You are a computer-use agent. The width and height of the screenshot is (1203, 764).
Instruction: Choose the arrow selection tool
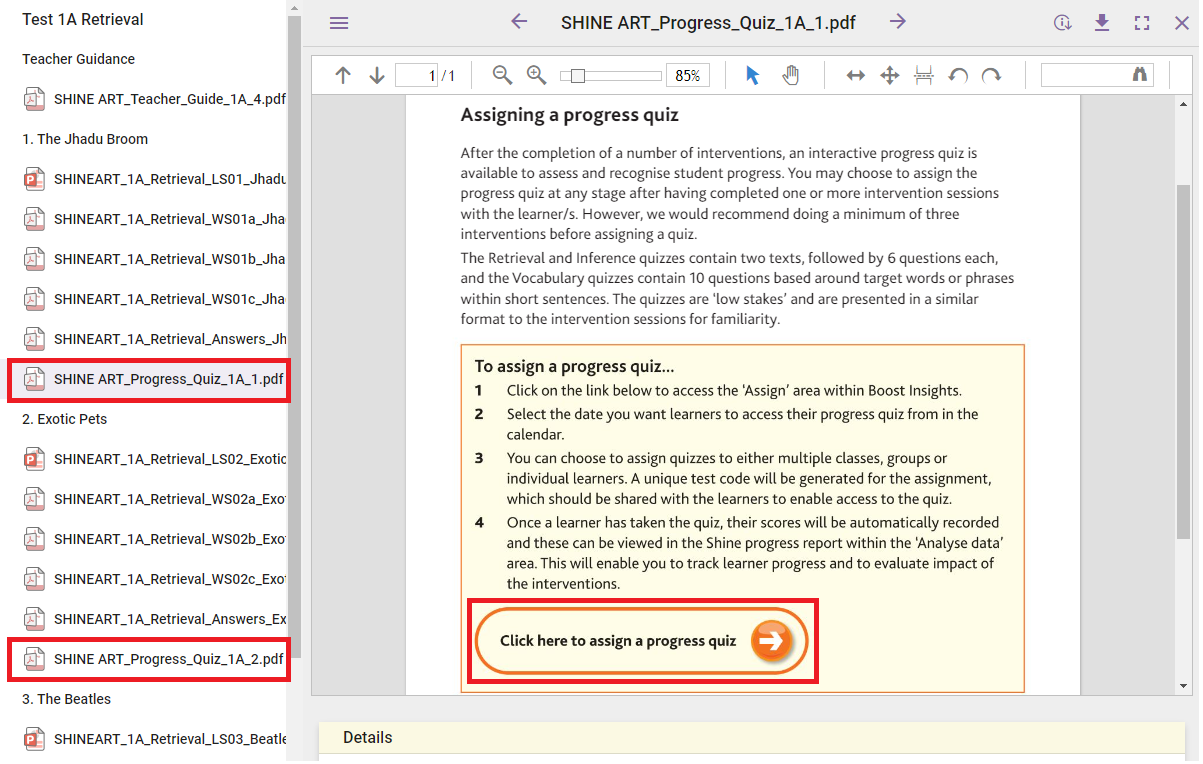[753, 75]
